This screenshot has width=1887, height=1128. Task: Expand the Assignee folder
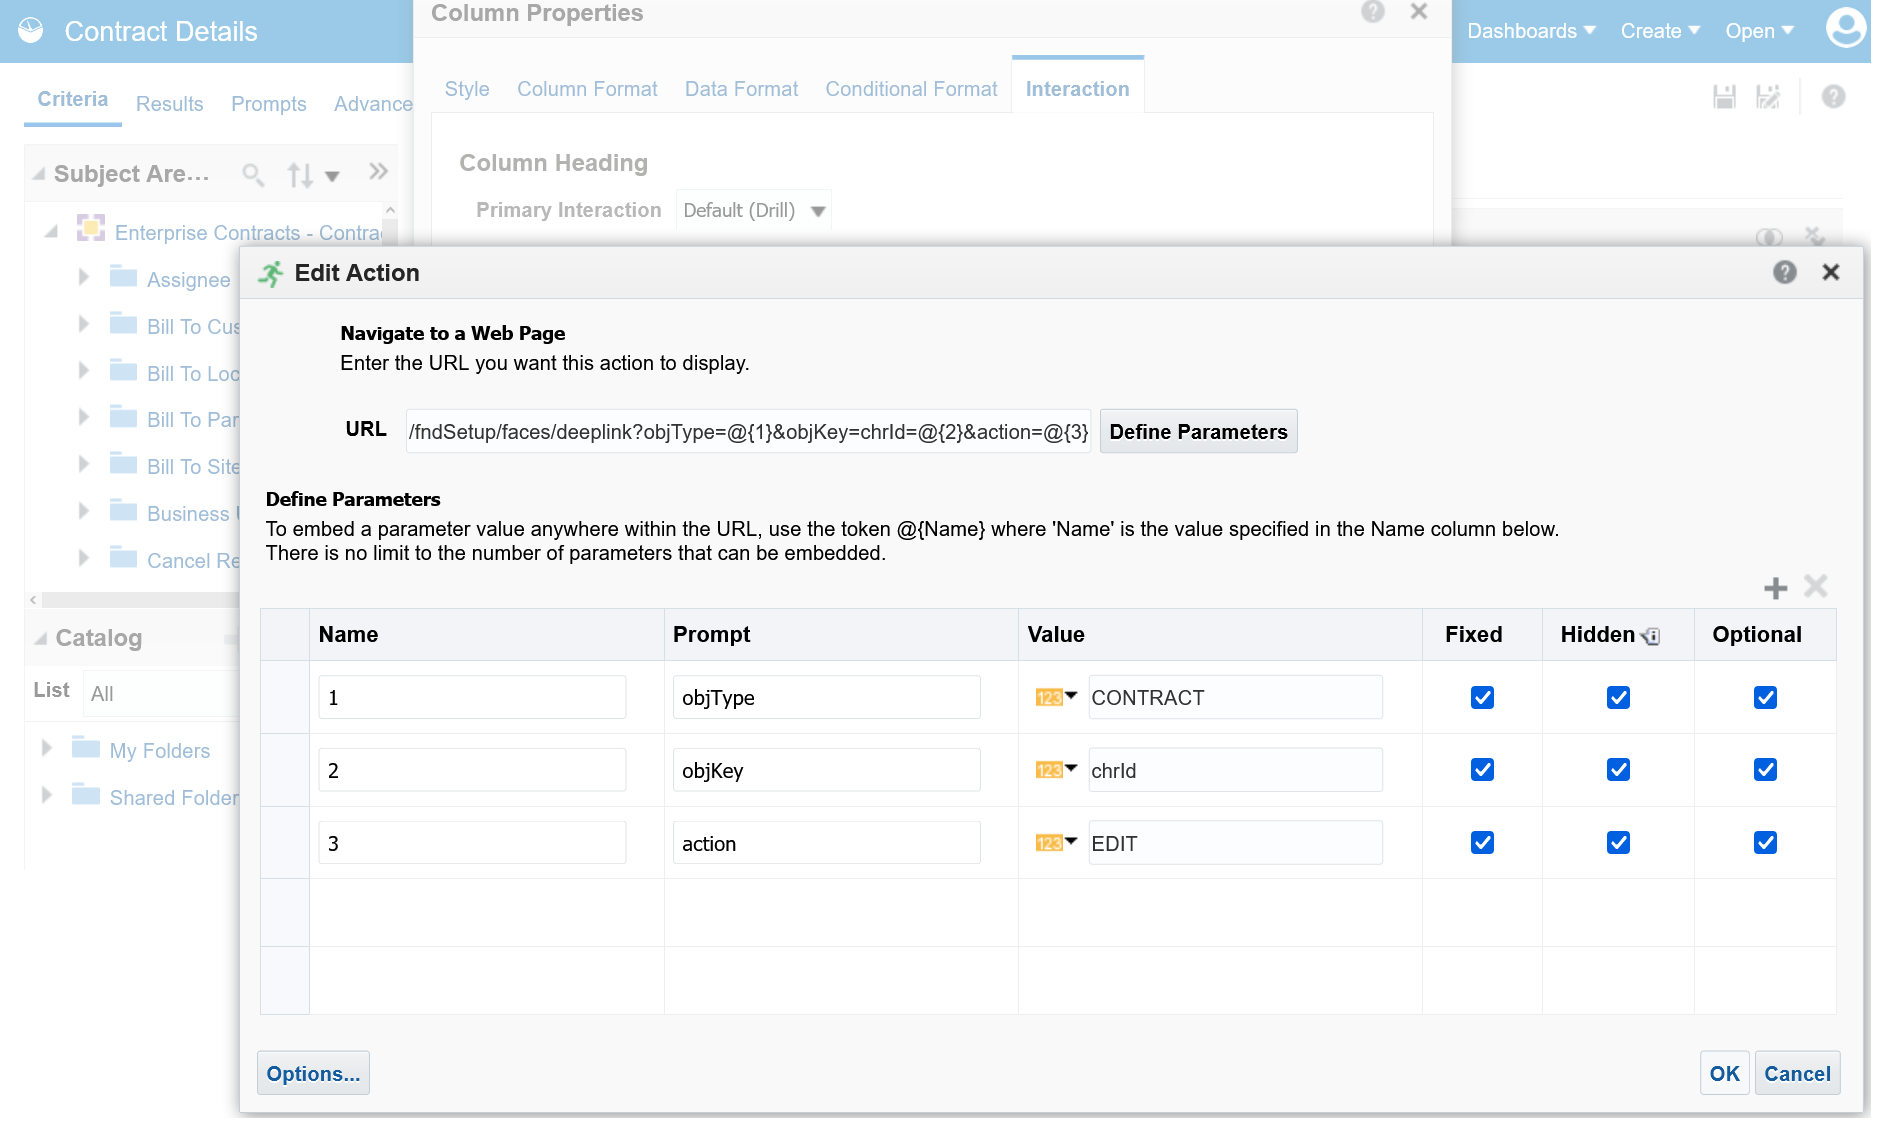(x=84, y=277)
